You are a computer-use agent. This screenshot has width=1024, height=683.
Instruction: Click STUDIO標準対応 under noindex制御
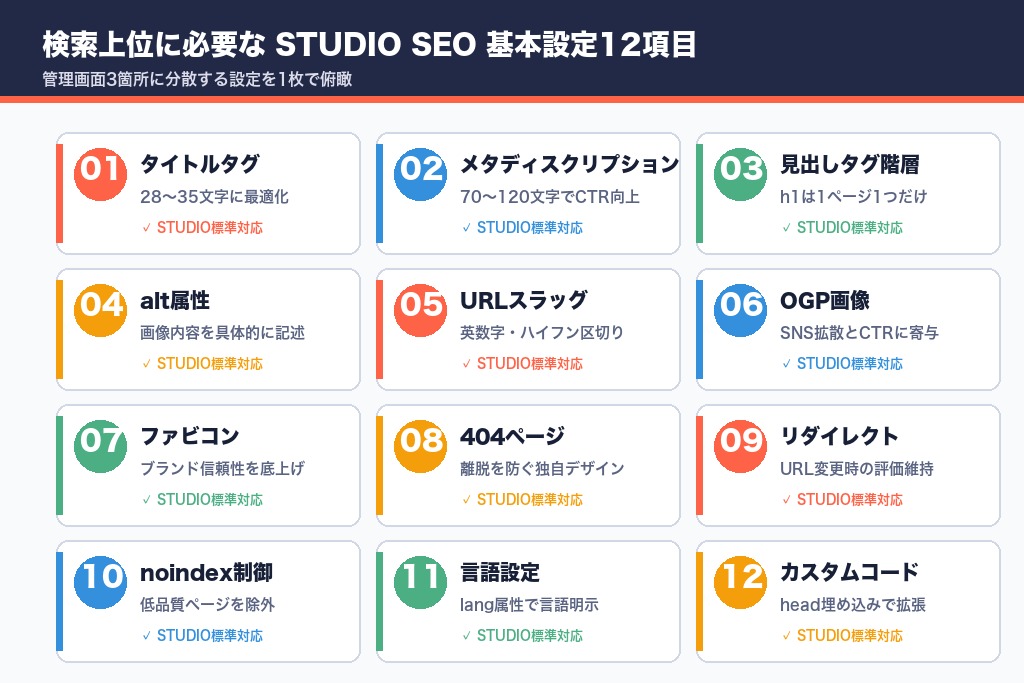pos(210,635)
